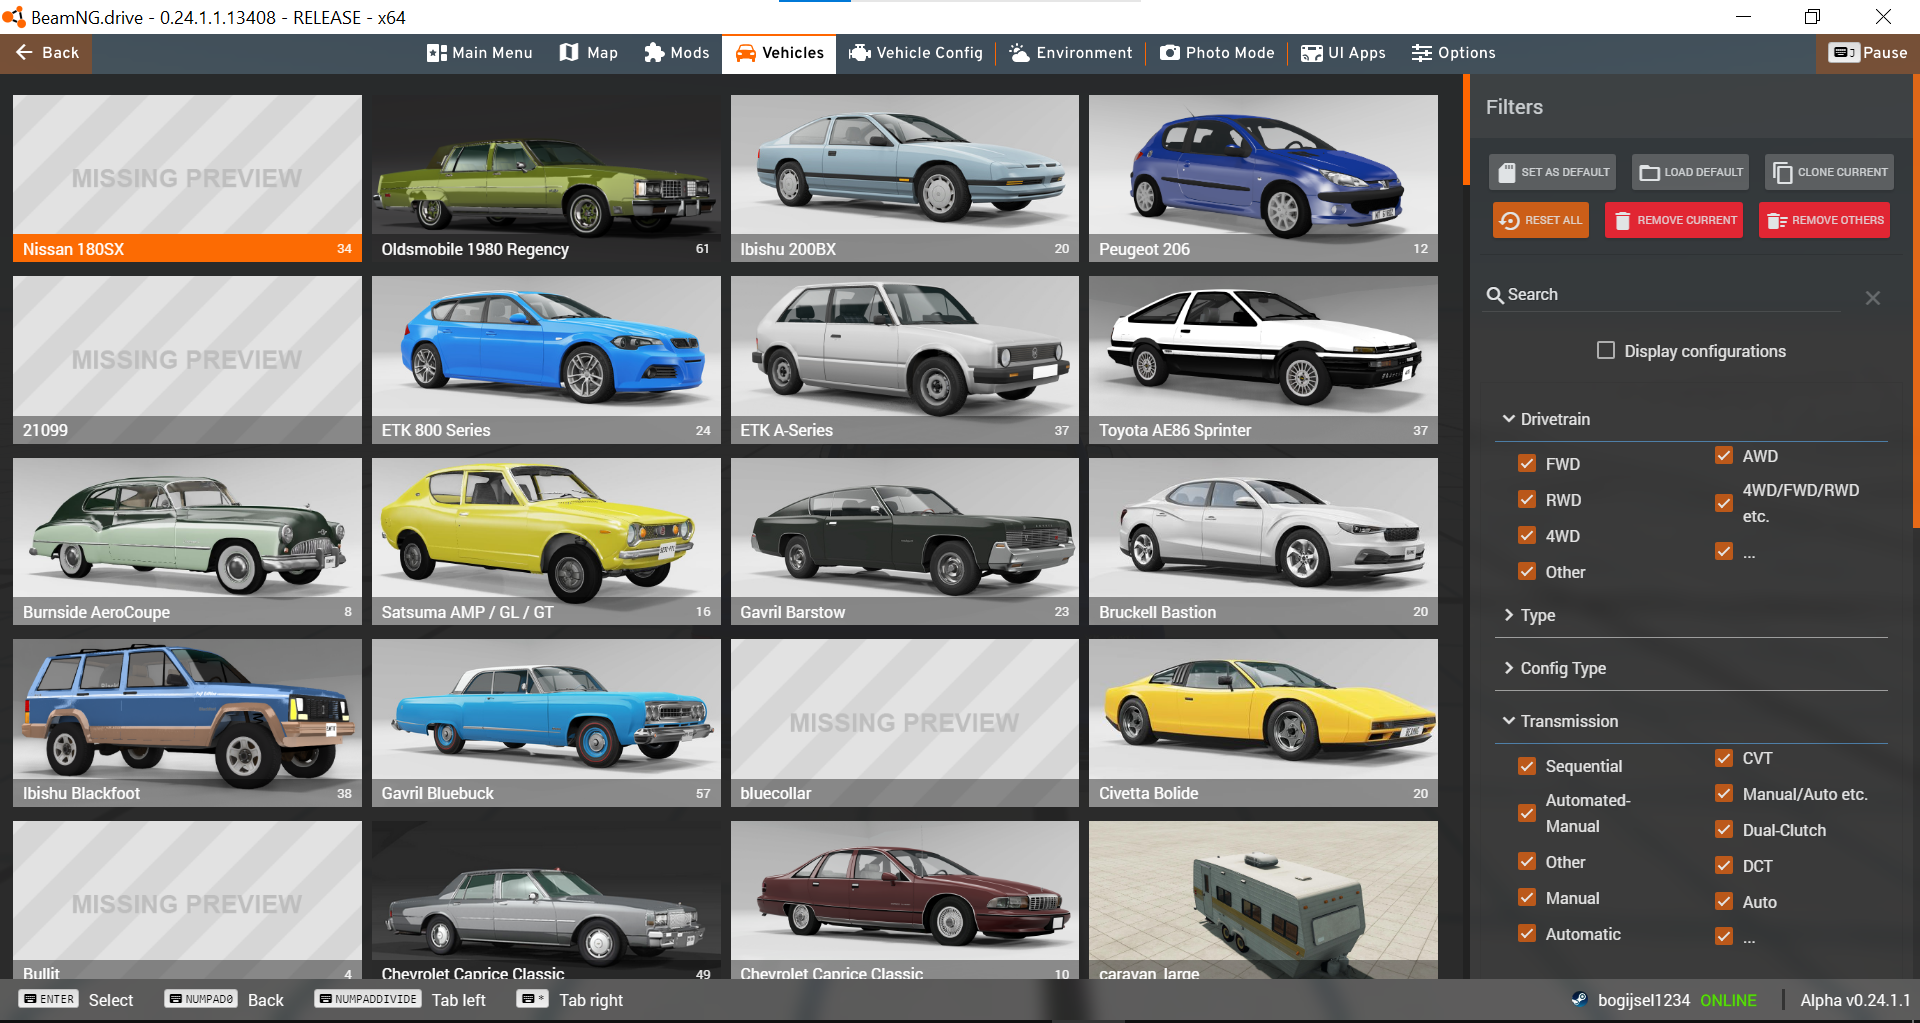Select the 21099 vehicle tile
Image resolution: width=1920 pixels, height=1023 pixels.
click(187, 360)
